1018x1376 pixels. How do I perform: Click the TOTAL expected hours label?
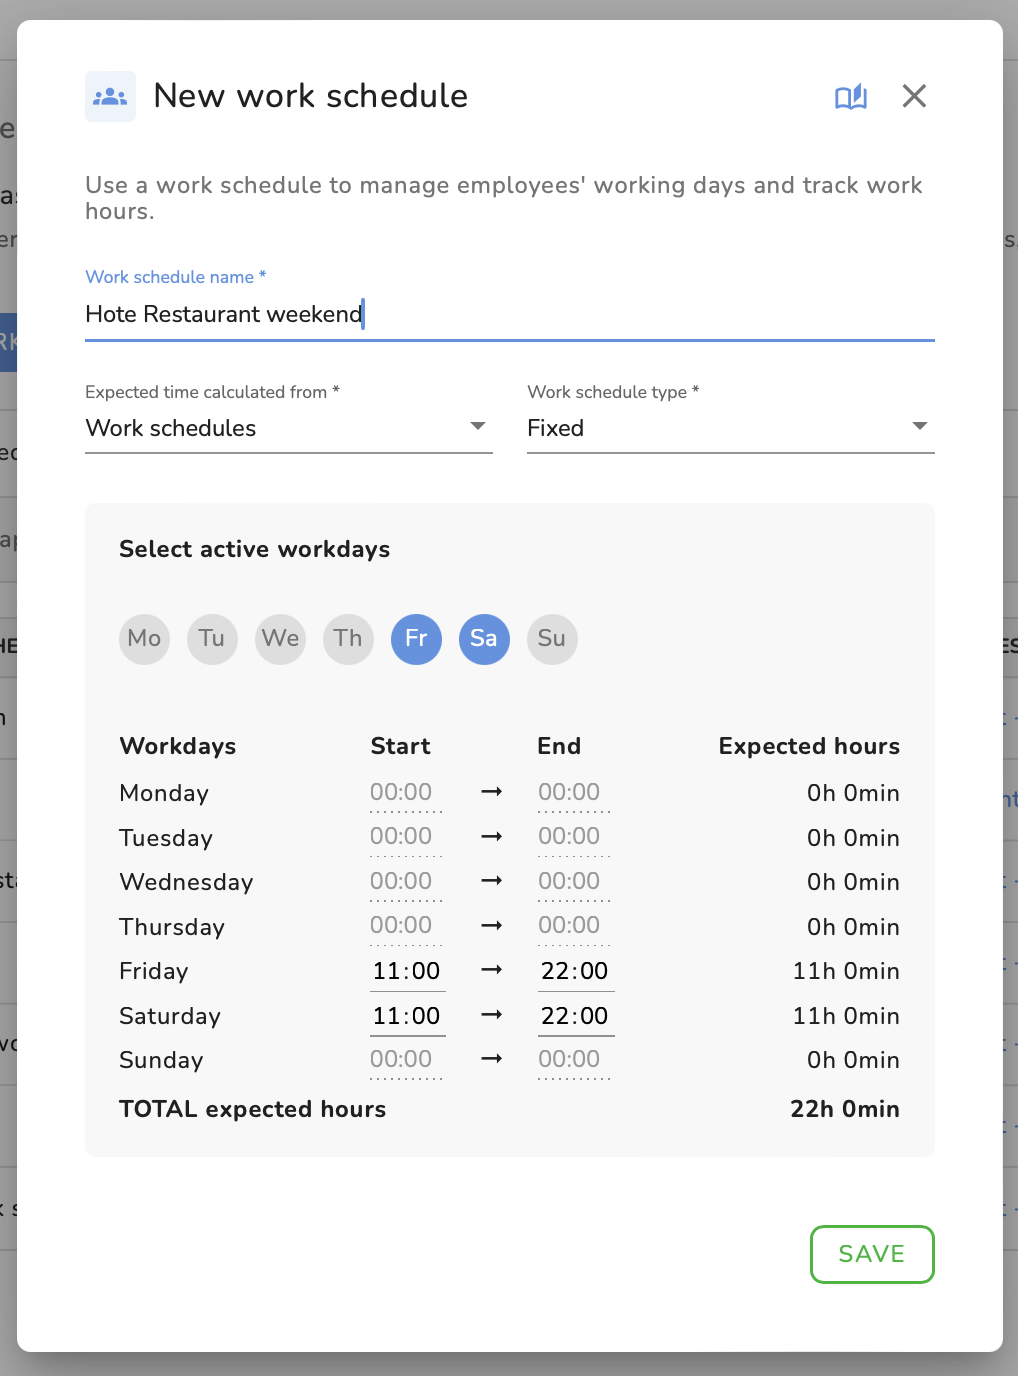point(253,1109)
